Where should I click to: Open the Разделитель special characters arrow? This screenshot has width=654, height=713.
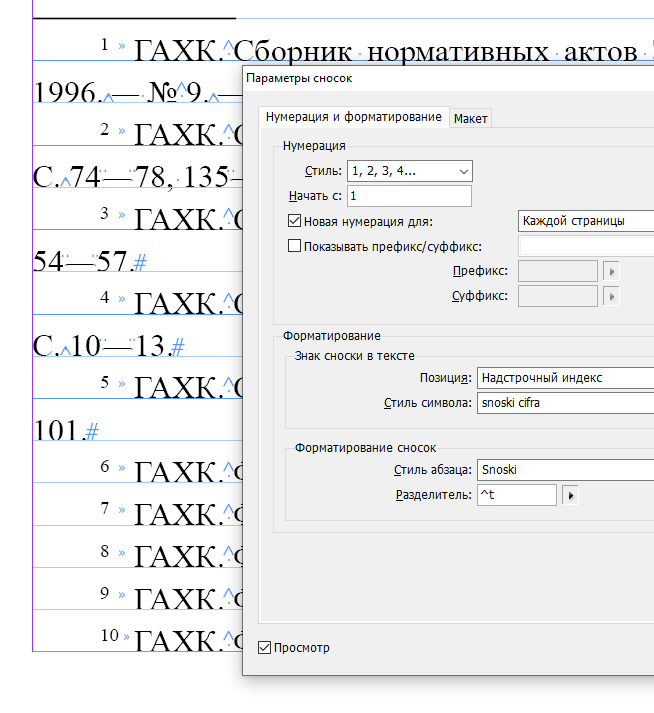[x=570, y=495]
